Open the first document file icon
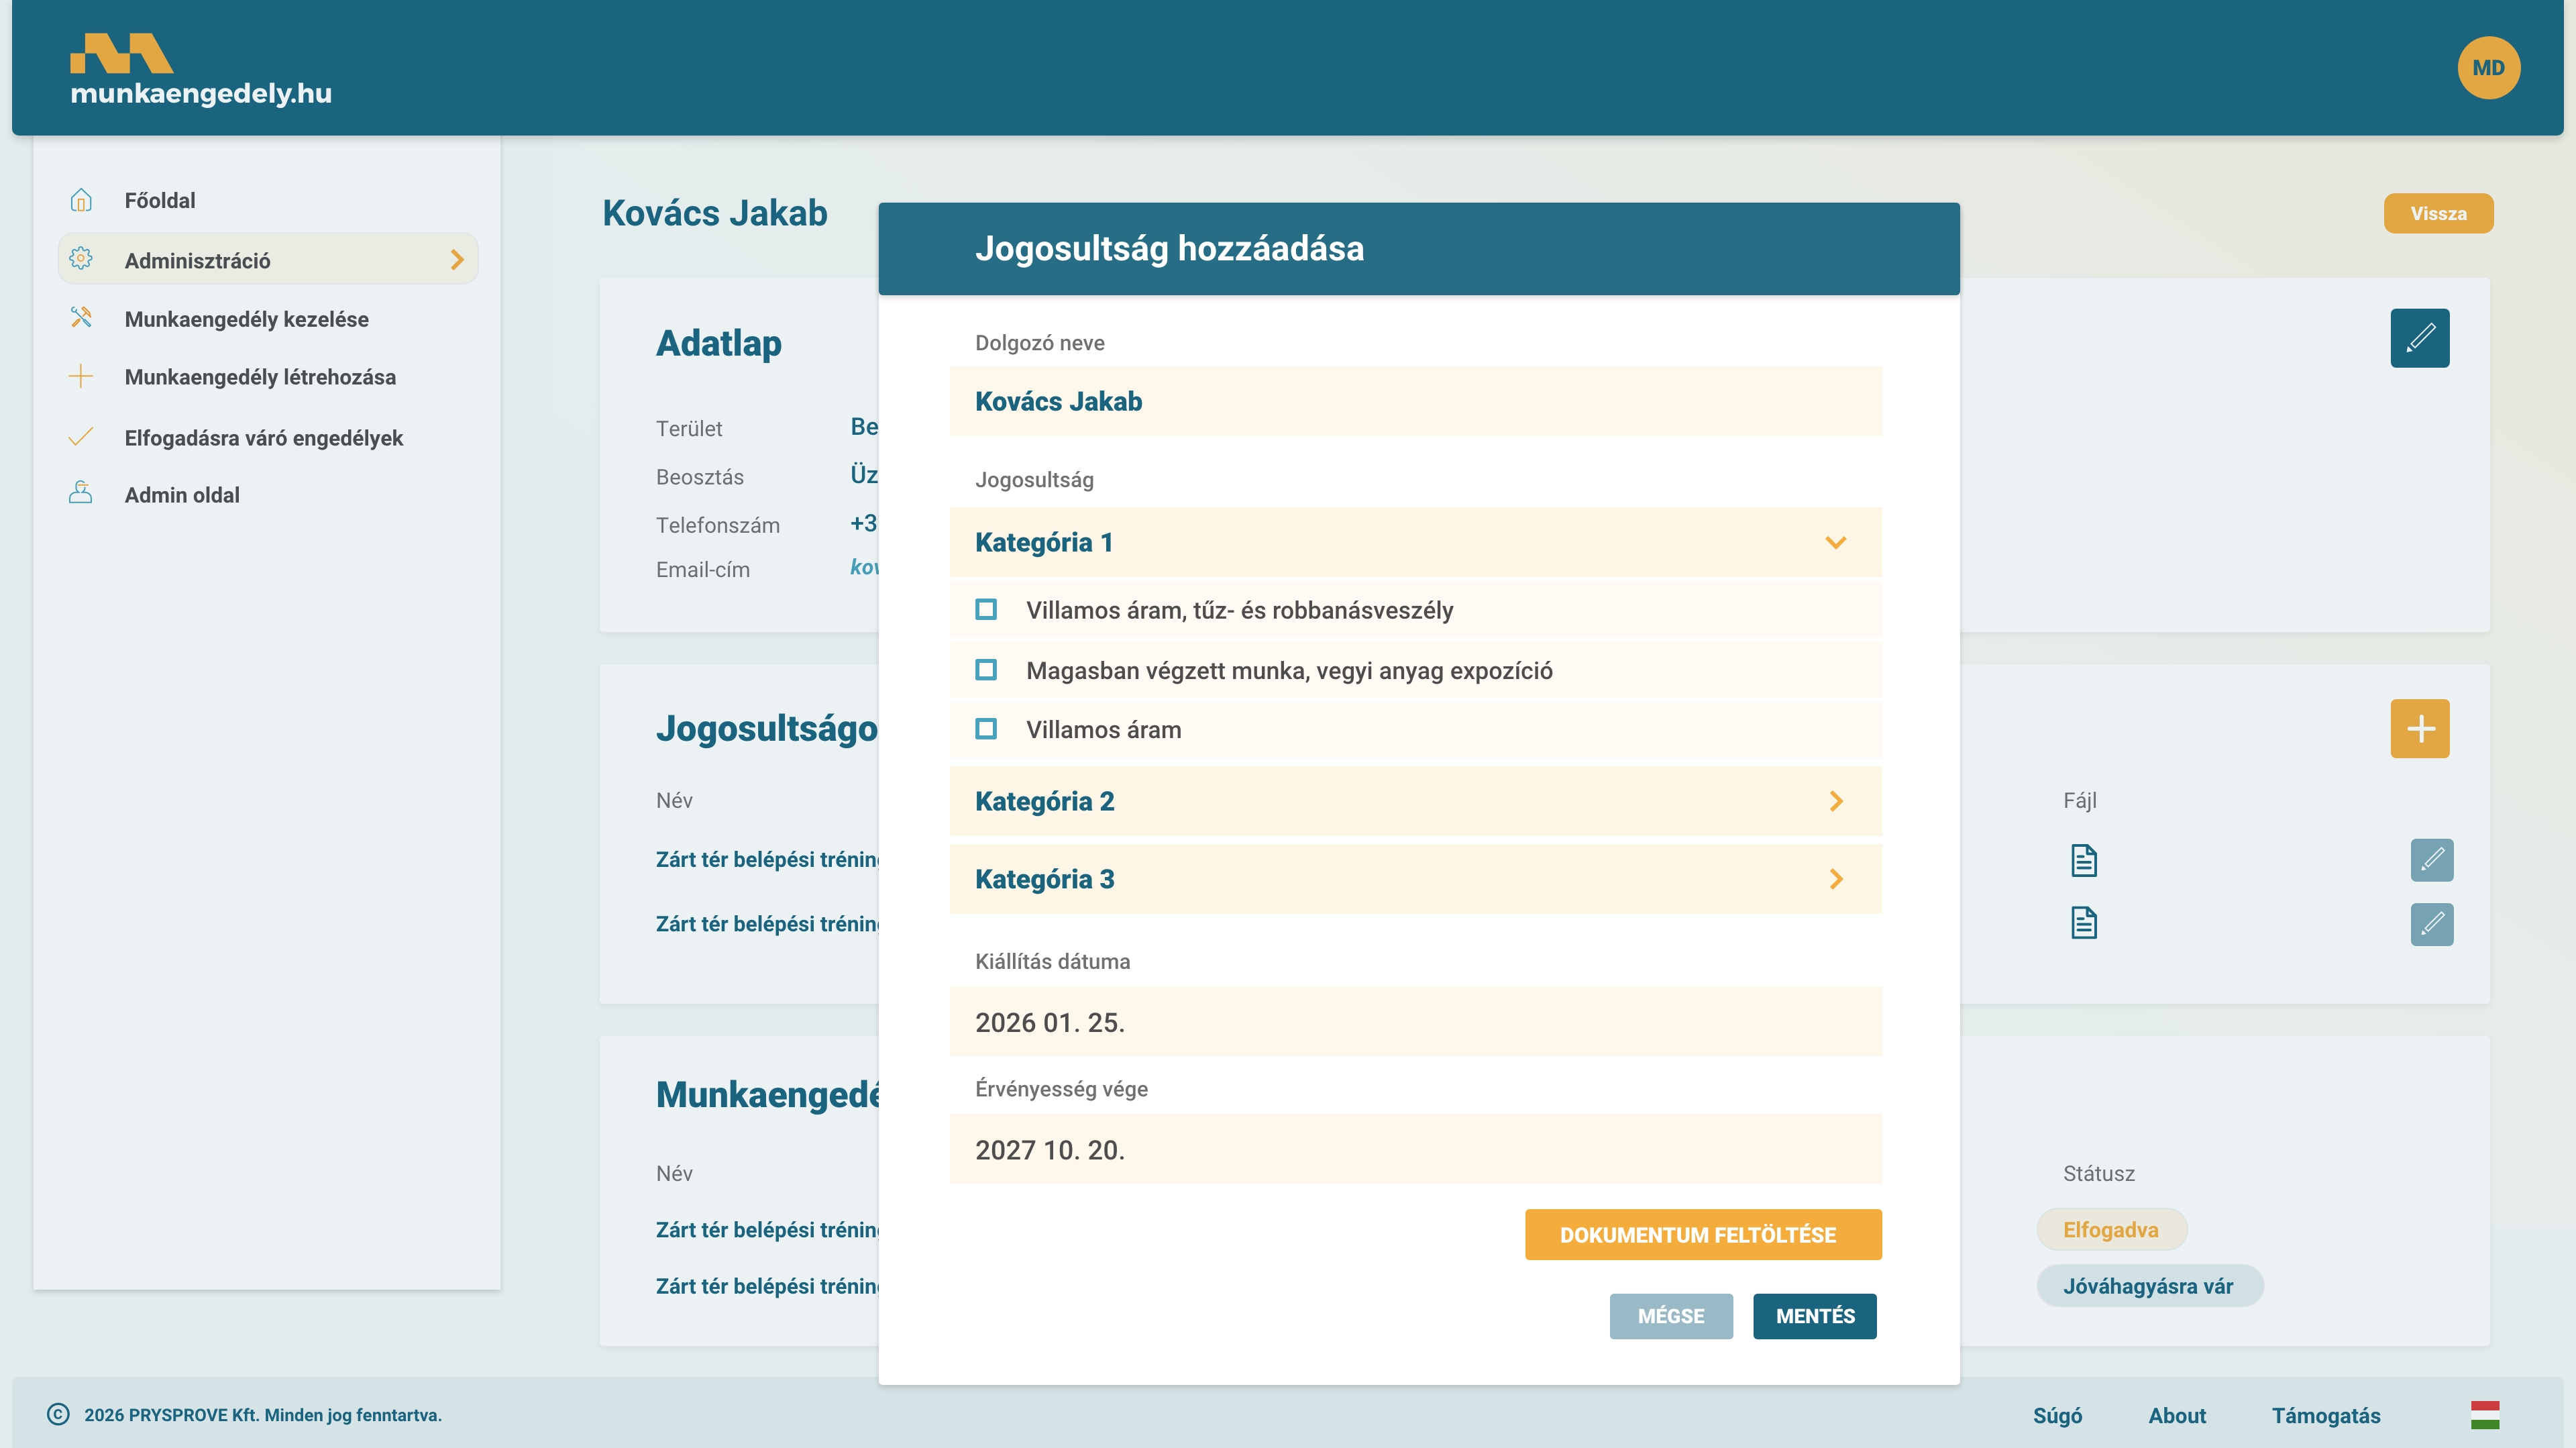 pyautogui.click(x=2083, y=860)
